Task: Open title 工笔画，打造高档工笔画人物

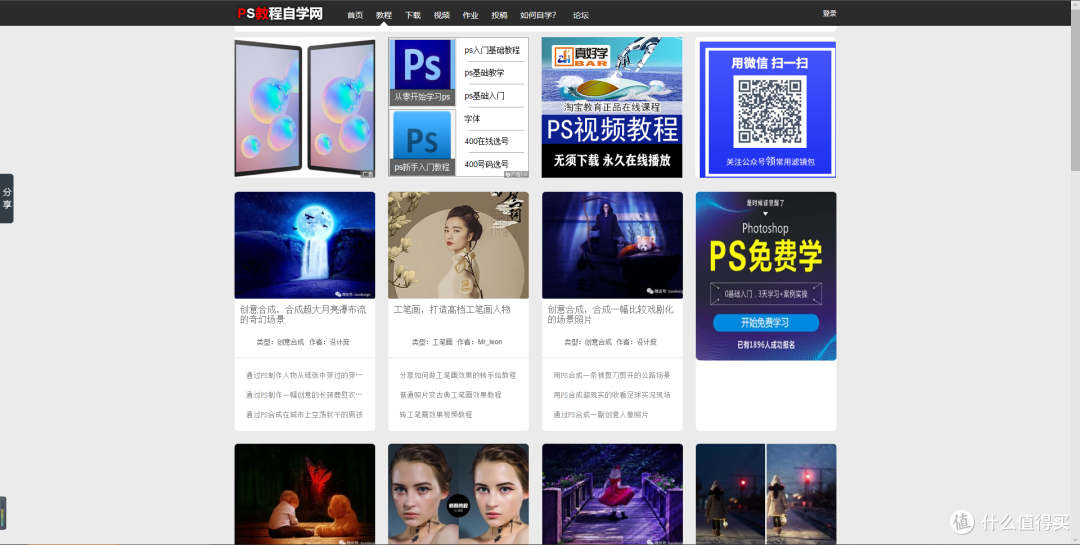Action: click(x=452, y=310)
